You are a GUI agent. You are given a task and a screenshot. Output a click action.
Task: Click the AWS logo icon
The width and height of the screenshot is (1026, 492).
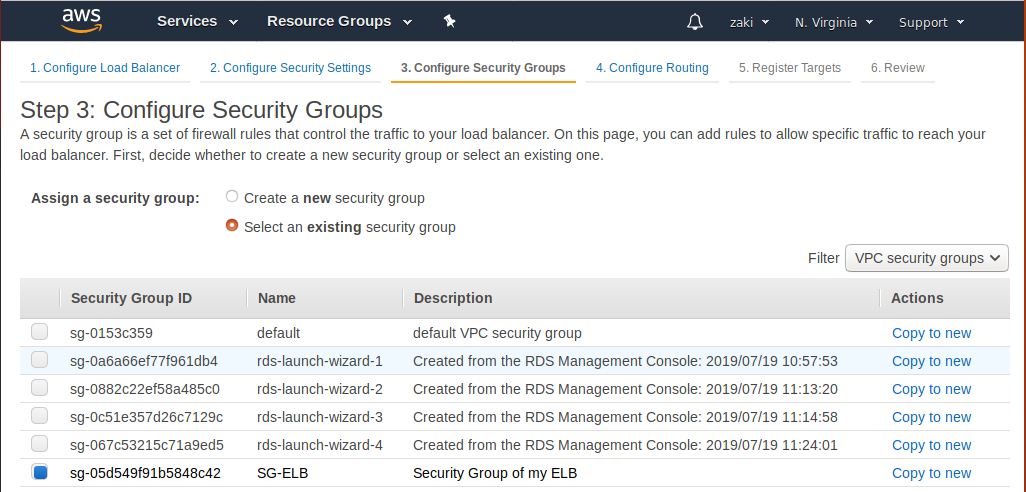pyautogui.click(x=82, y=21)
